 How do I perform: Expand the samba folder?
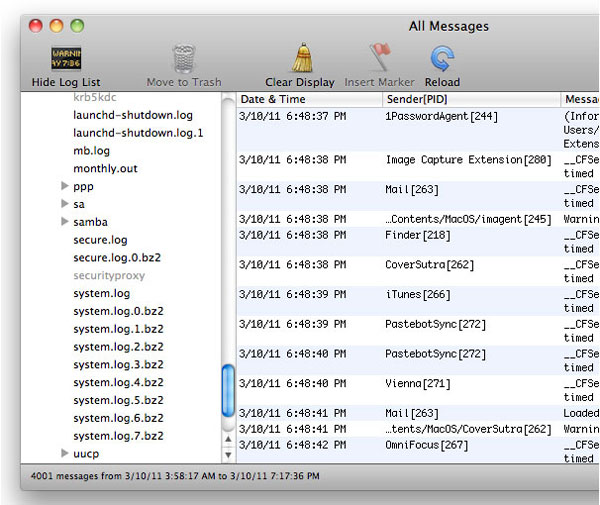pos(65,222)
